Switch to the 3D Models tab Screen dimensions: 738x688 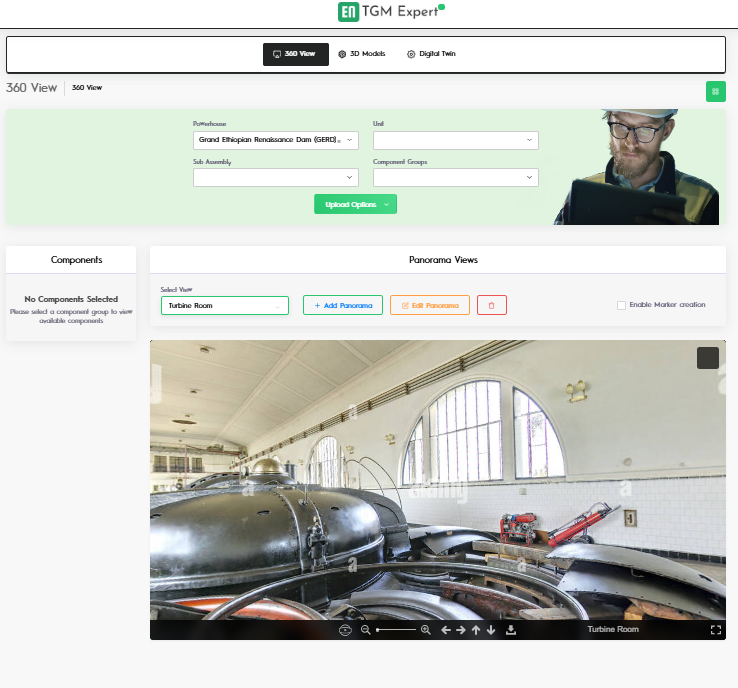coord(361,54)
